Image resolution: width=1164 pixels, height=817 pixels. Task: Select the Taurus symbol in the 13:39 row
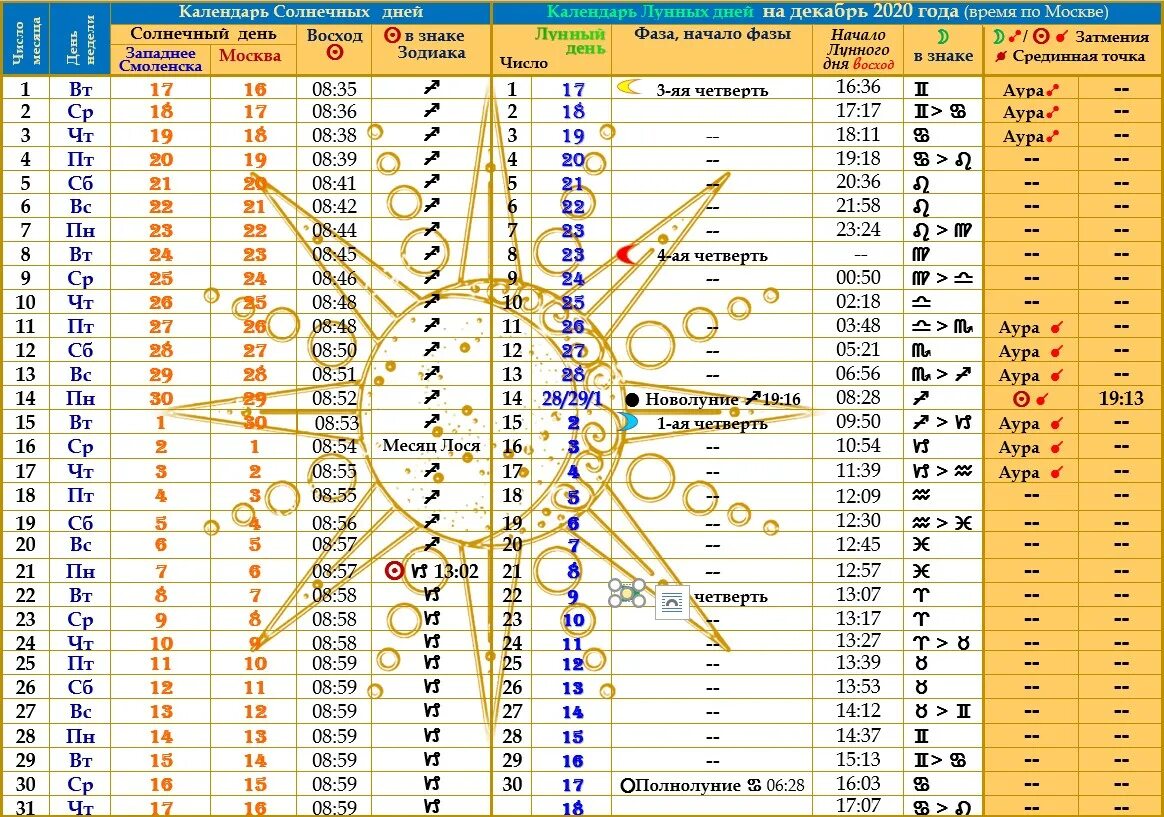pos(921,663)
